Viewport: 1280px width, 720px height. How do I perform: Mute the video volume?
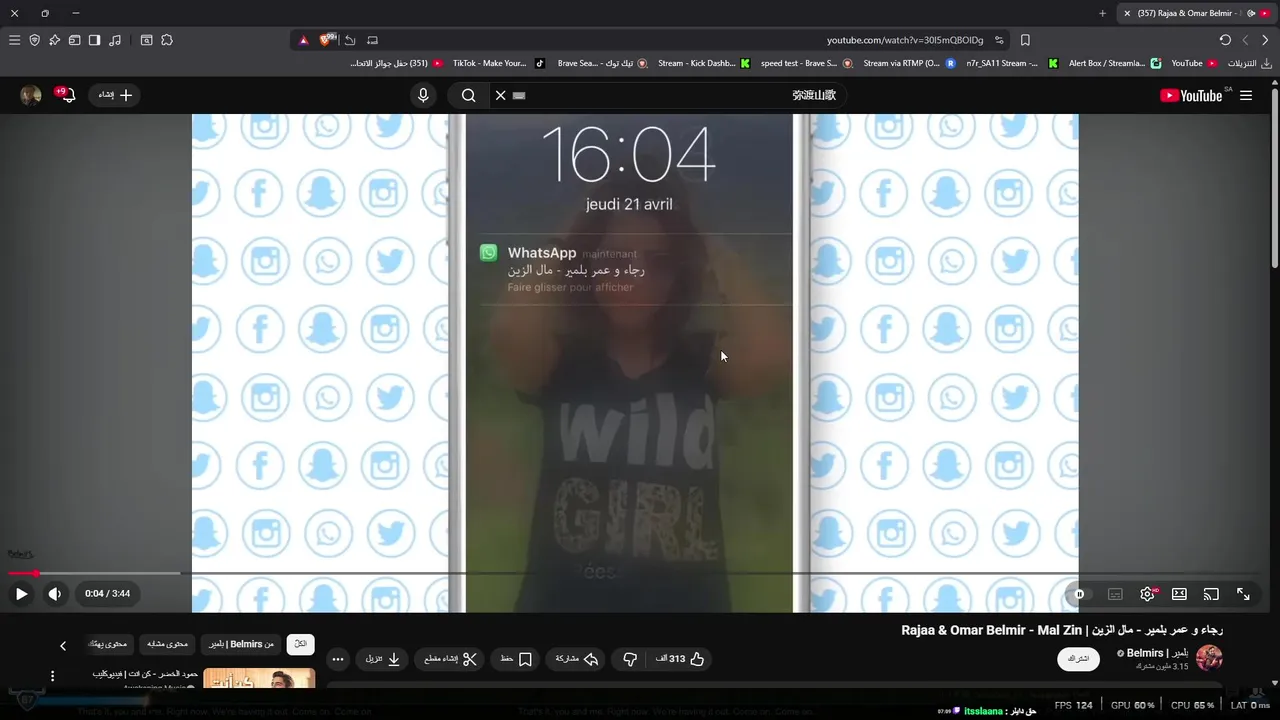click(55, 594)
